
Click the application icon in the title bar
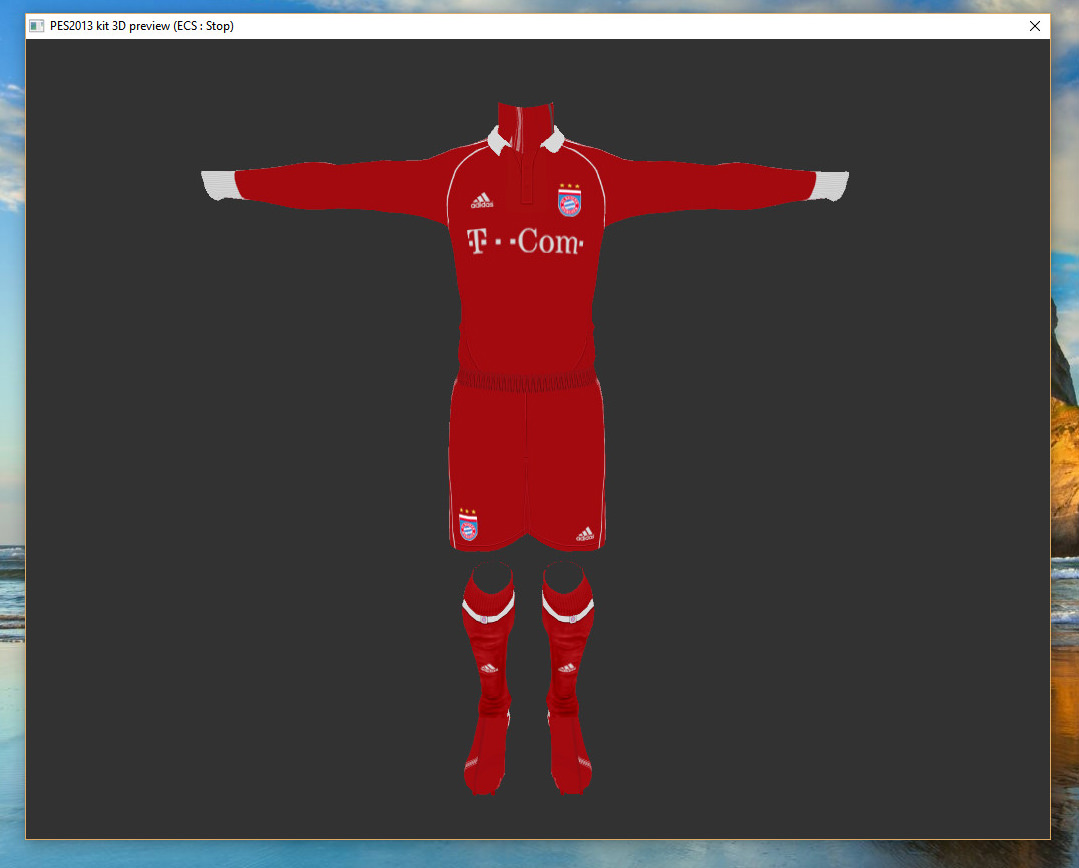[x=37, y=26]
